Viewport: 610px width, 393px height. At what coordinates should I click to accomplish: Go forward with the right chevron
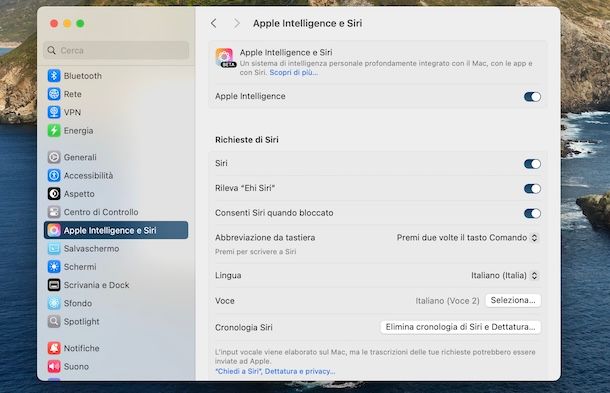point(237,23)
